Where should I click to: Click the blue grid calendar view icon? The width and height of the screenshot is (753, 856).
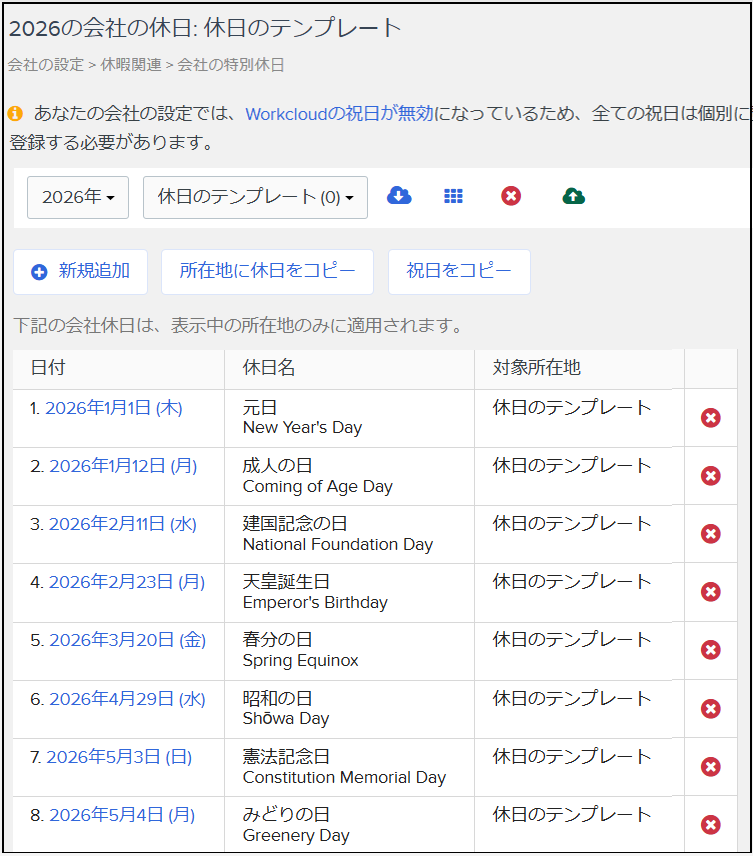(x=454, y=196)
